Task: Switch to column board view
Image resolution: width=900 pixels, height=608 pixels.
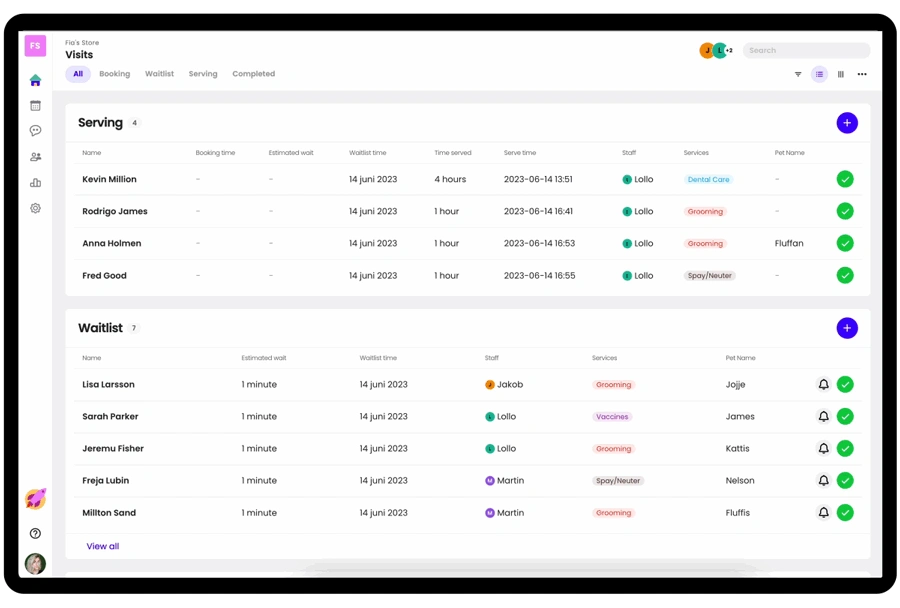Action: [840, 74]
